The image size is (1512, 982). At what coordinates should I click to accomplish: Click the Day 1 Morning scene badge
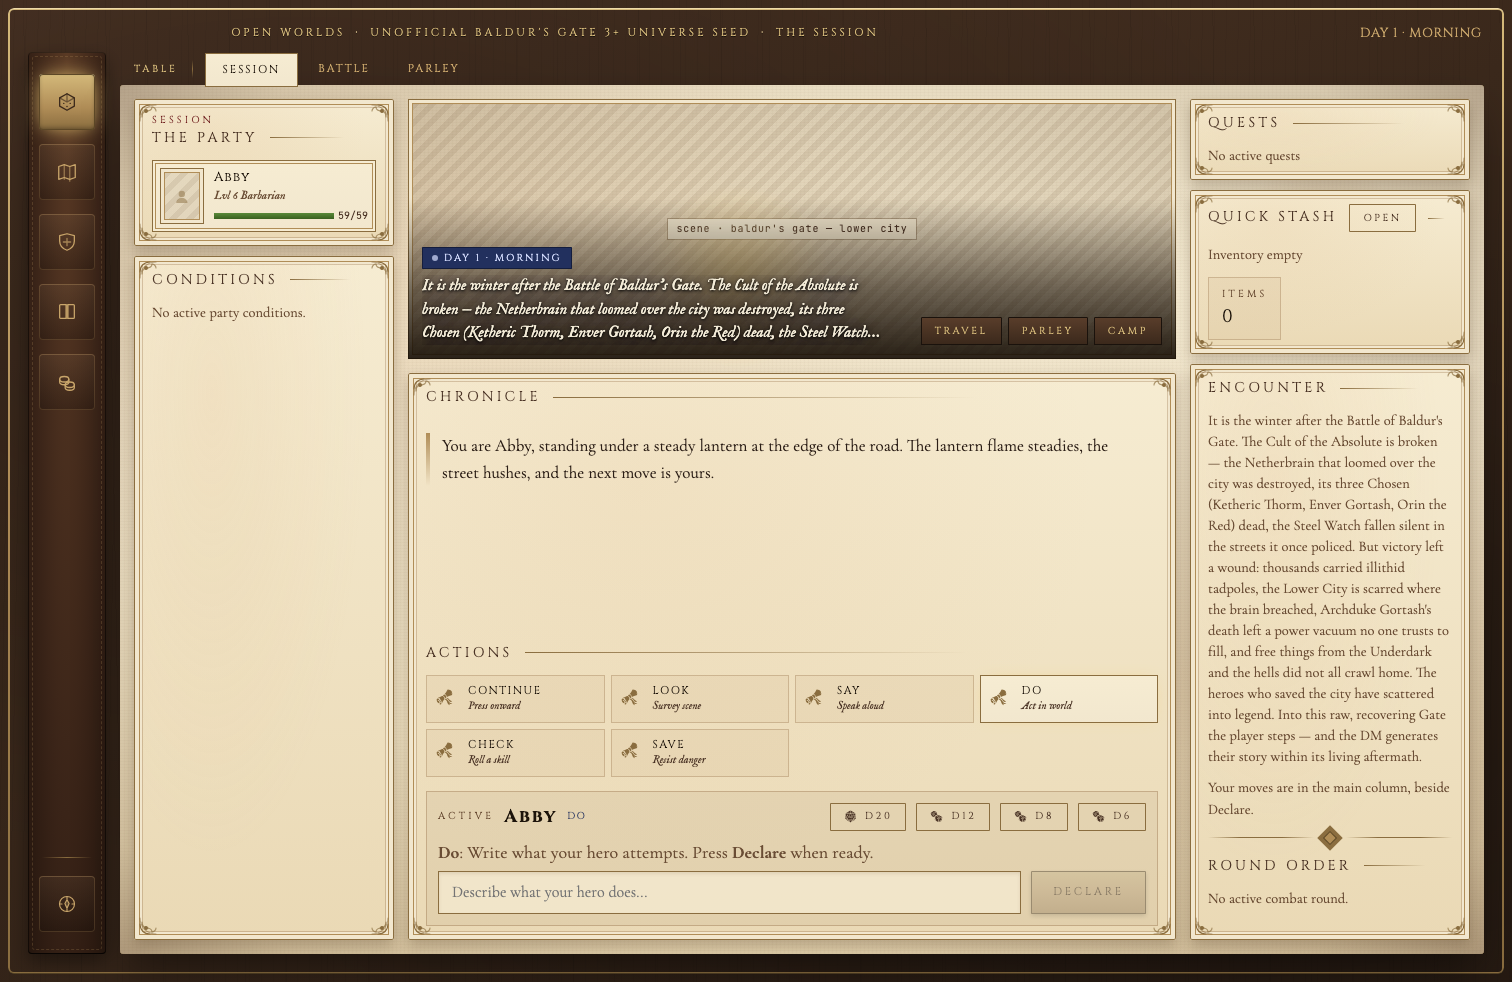click(x=497, y=258)
